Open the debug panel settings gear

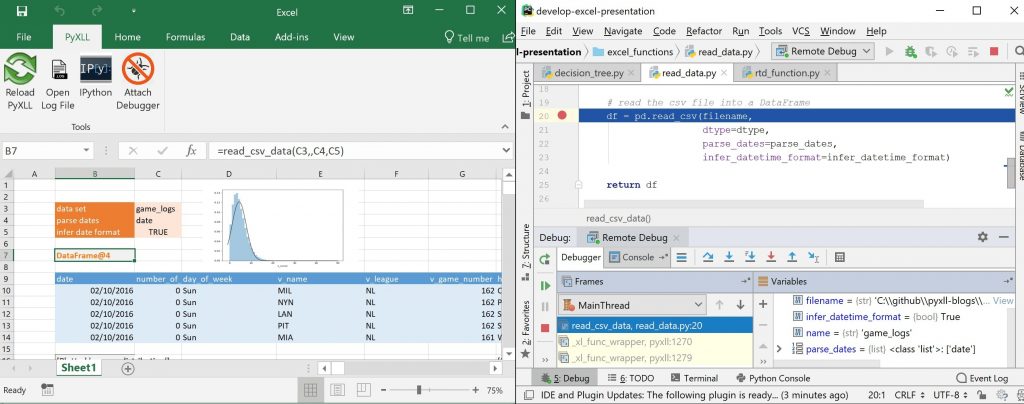pyautogui.click(x=983, y=237)
